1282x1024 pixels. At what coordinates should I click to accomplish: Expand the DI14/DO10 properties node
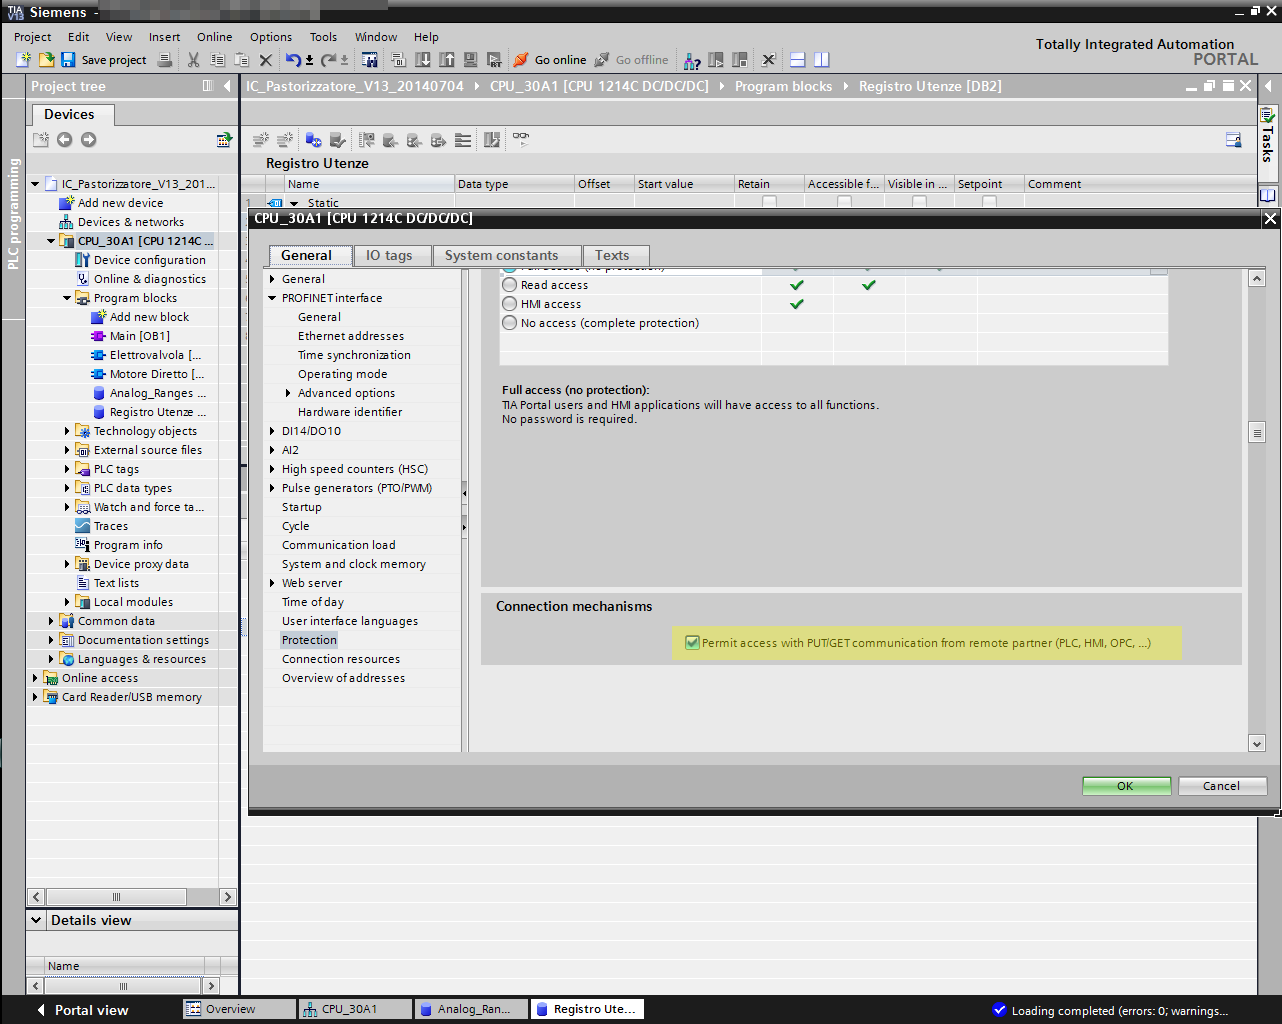pos(272,431)
